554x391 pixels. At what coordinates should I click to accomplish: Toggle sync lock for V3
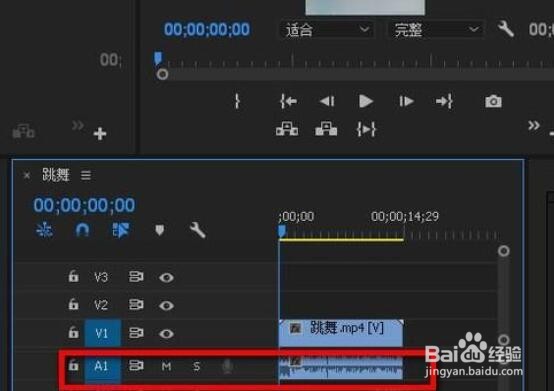pyautogui.click(x=136, y=277)
